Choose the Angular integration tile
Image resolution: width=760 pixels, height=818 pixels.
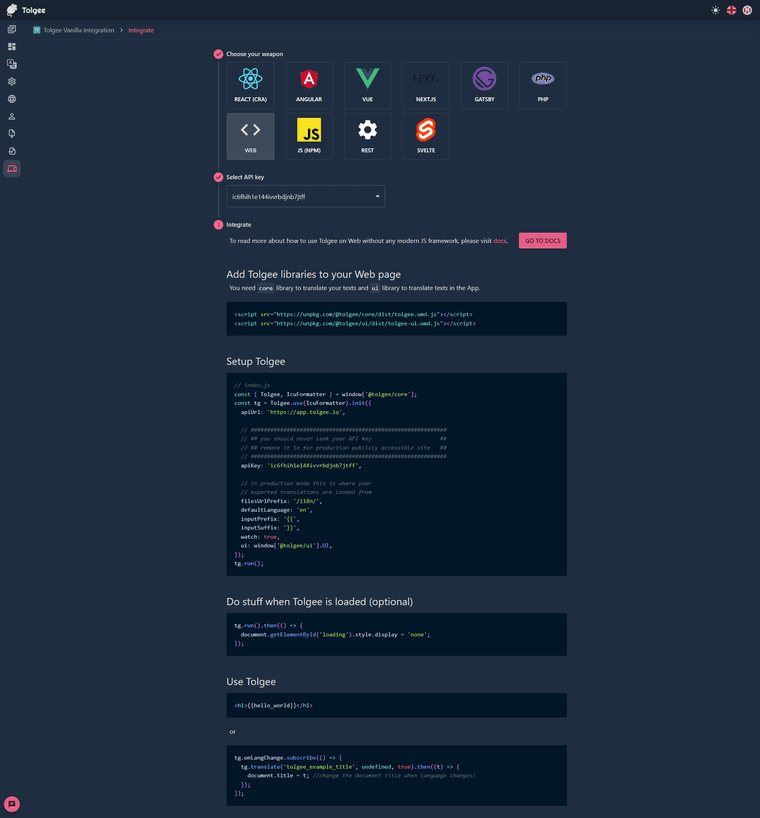coord(309,85)
